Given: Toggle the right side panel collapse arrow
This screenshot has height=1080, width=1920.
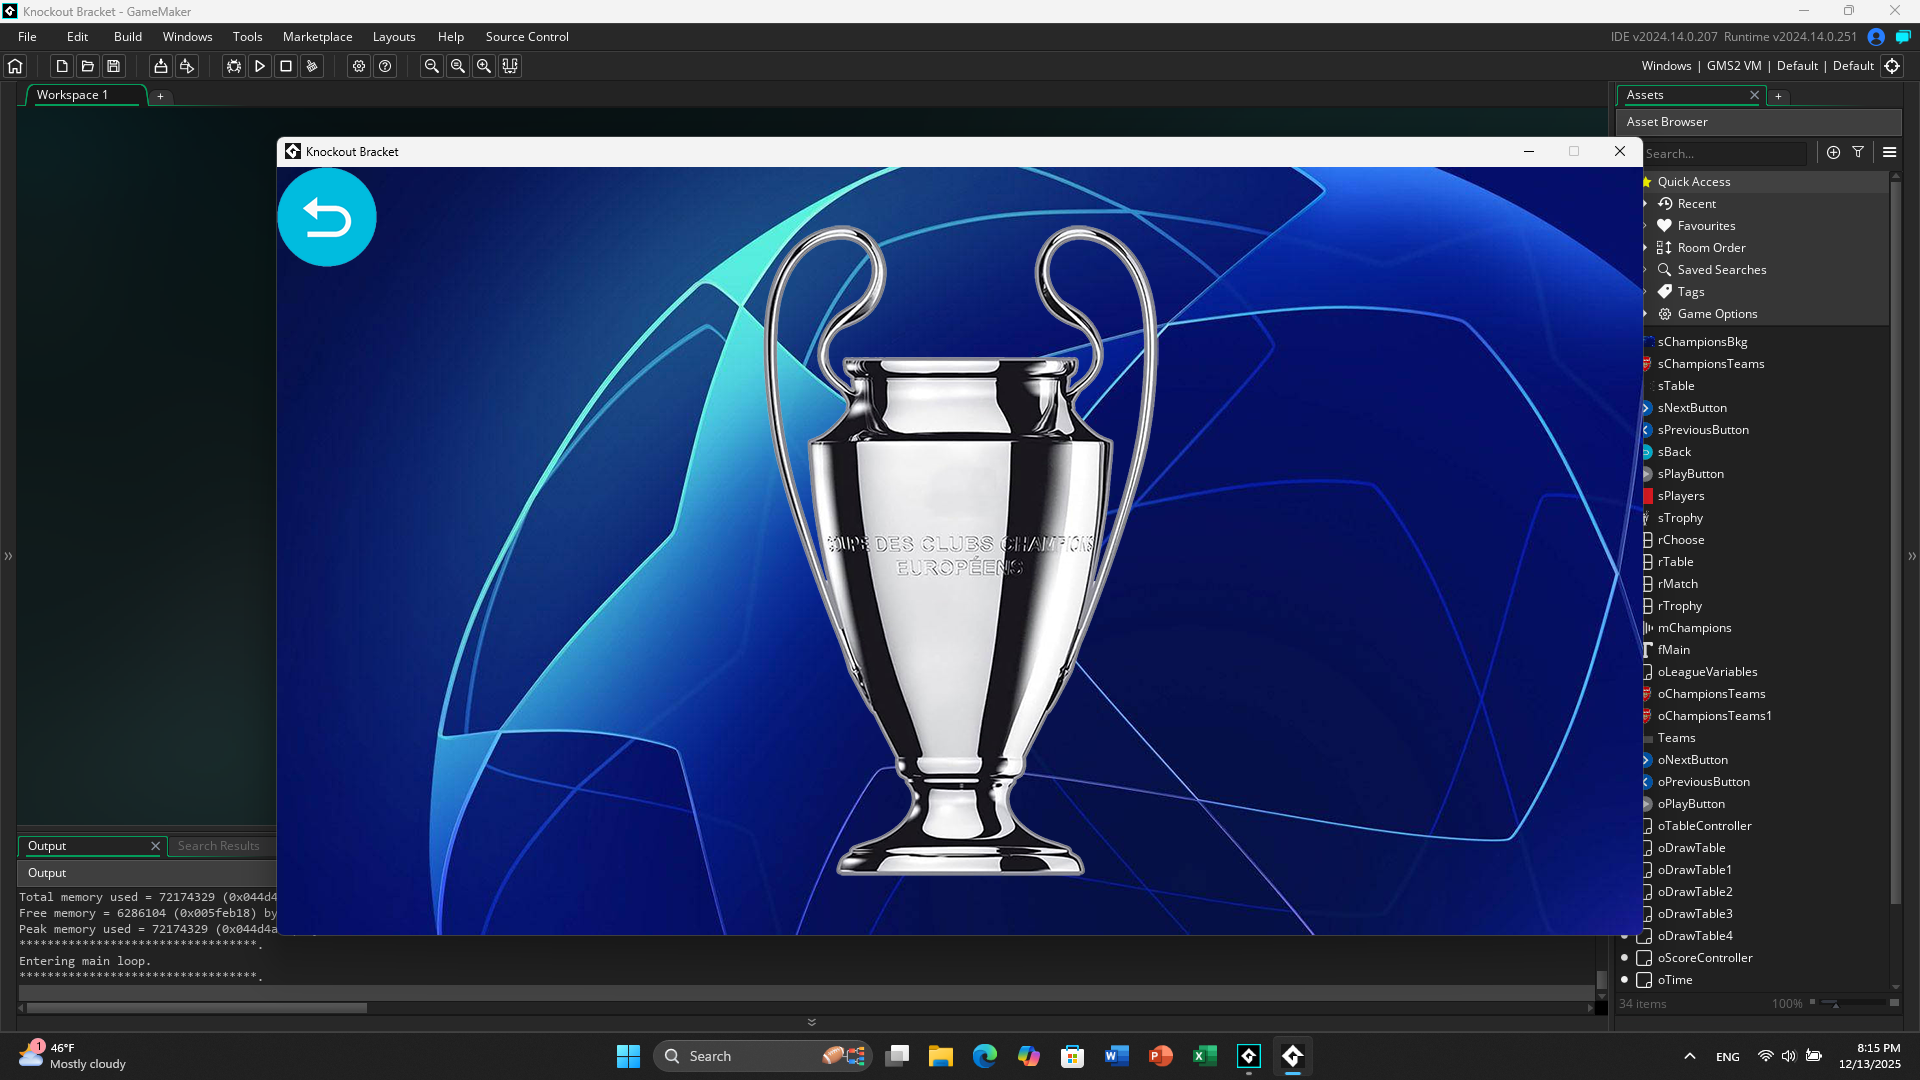Looking at the screenshot, I should tap(1912, 556).
